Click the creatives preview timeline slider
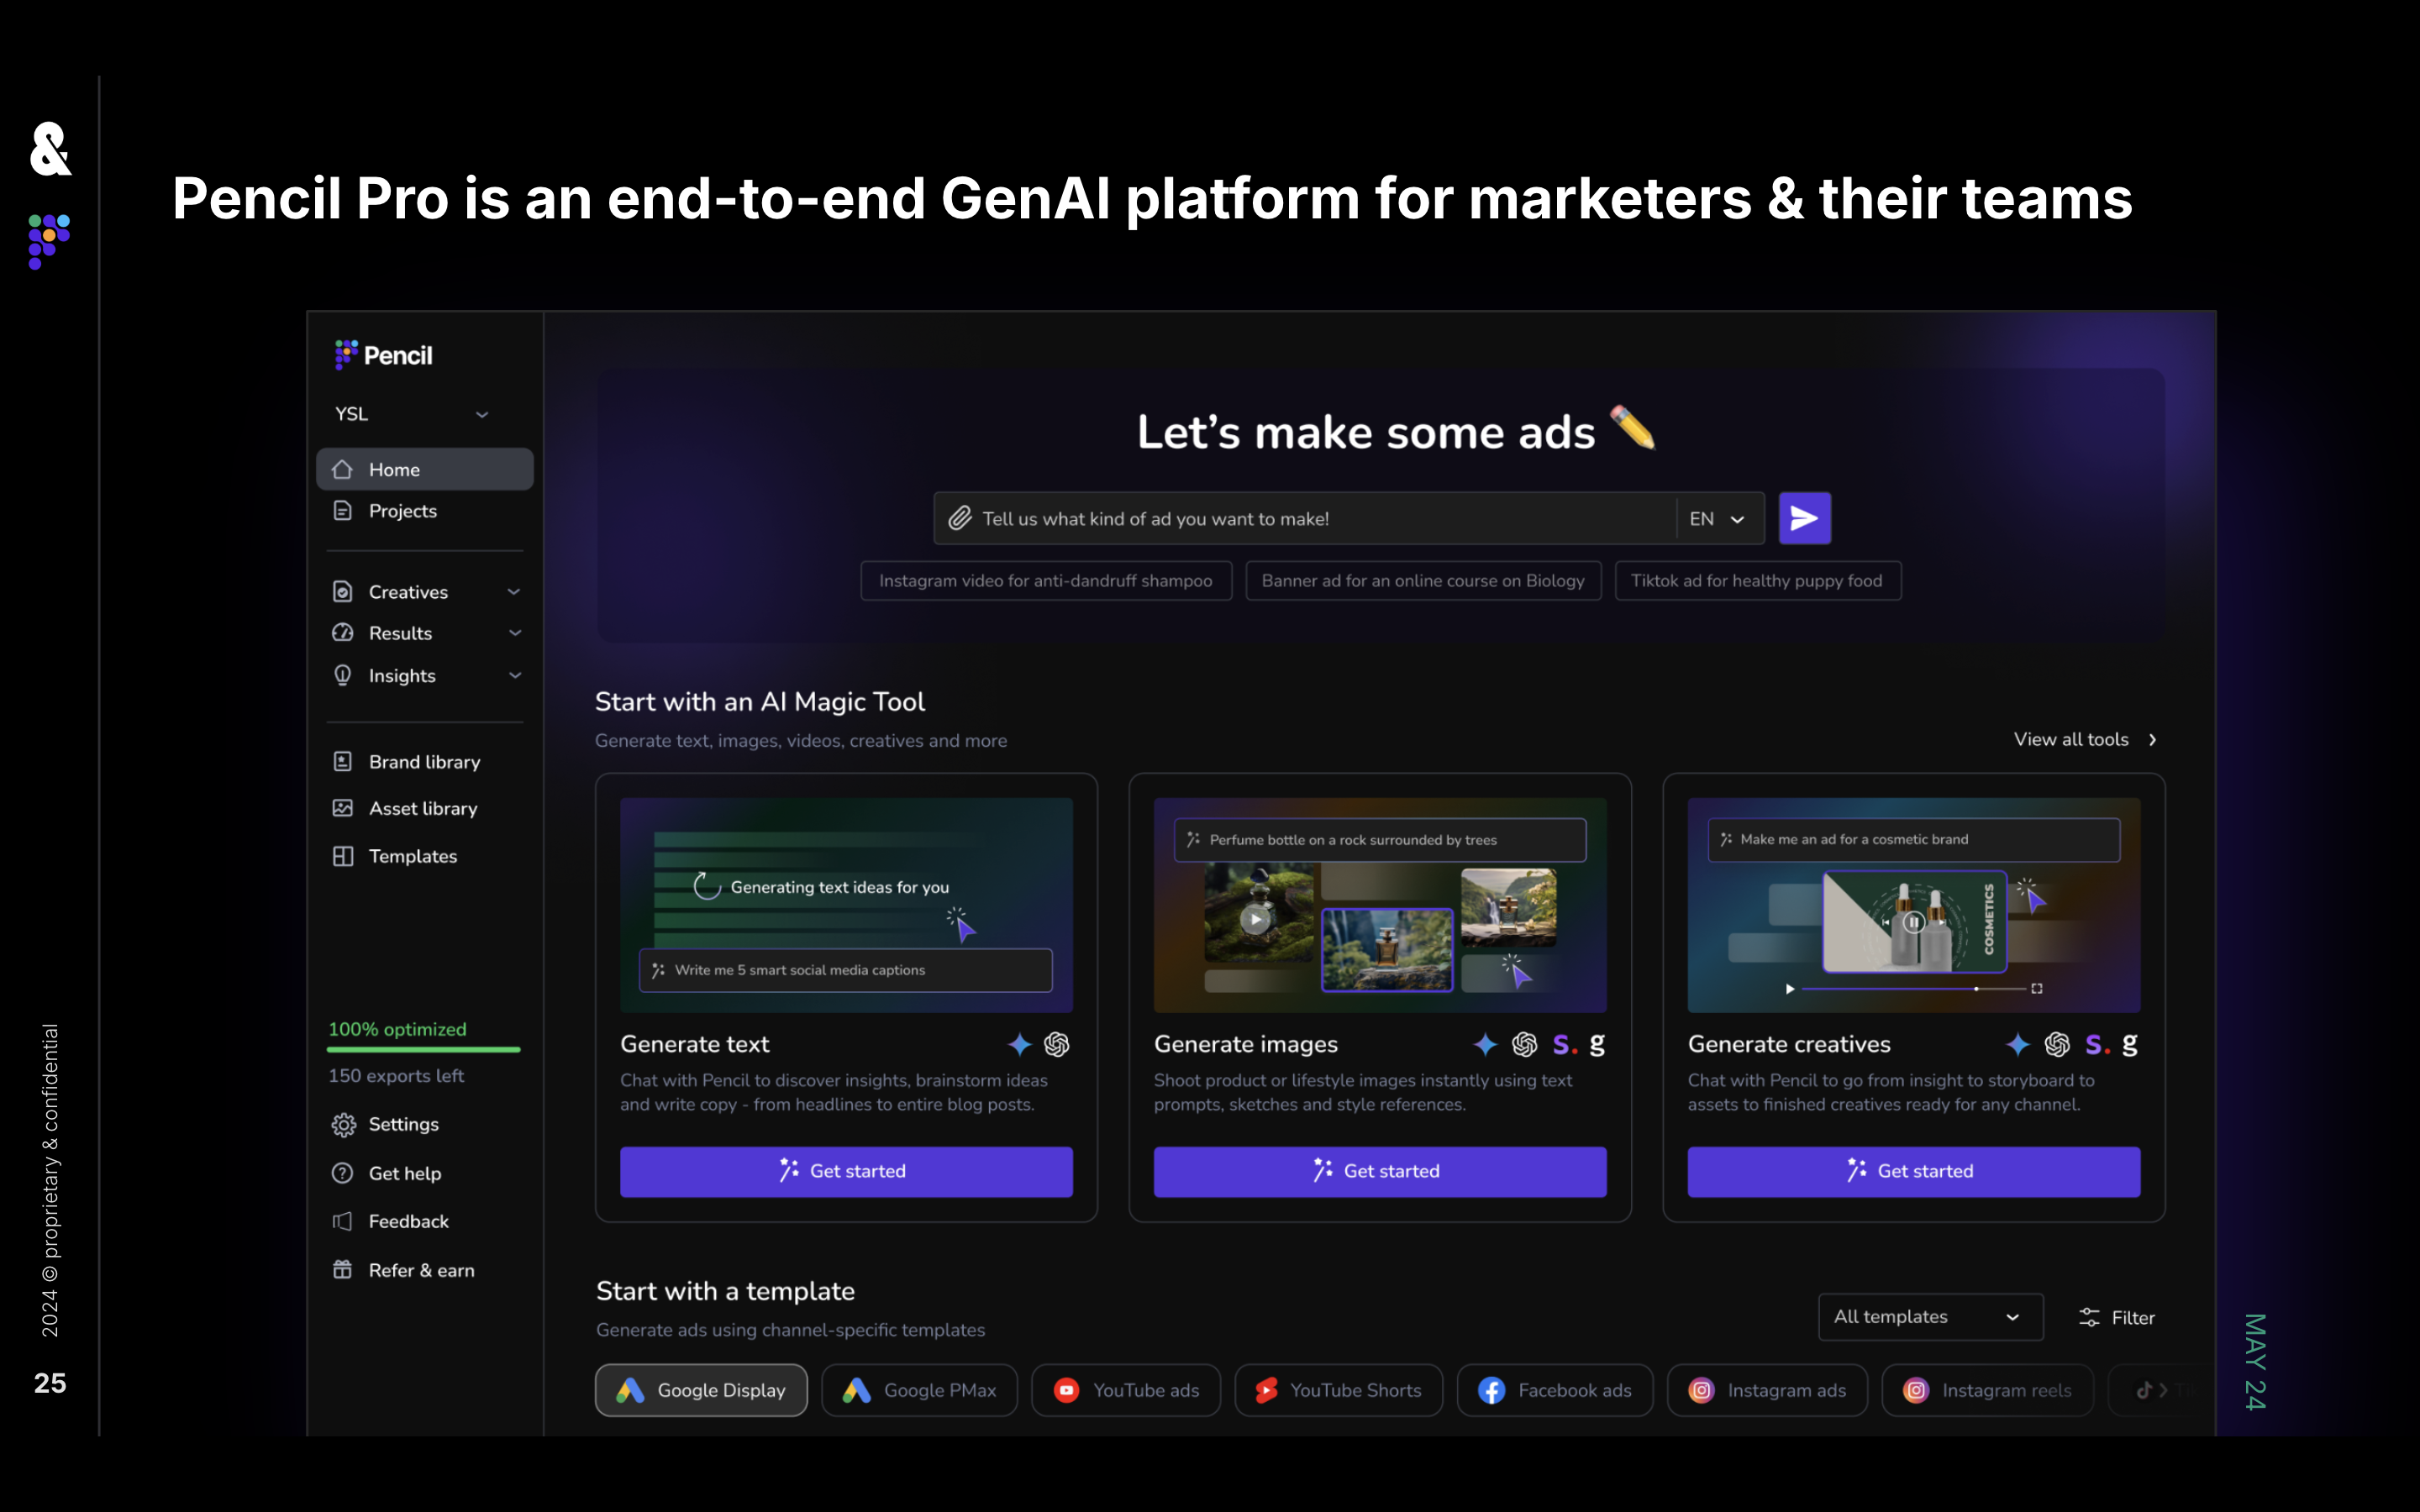Viewport: 2420px width, 1512px height. click(1914, 989)
